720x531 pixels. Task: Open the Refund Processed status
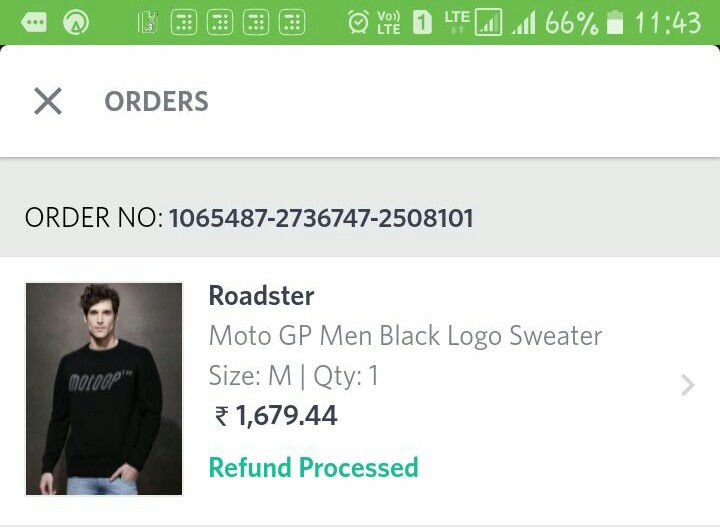[x=314, y=468]
